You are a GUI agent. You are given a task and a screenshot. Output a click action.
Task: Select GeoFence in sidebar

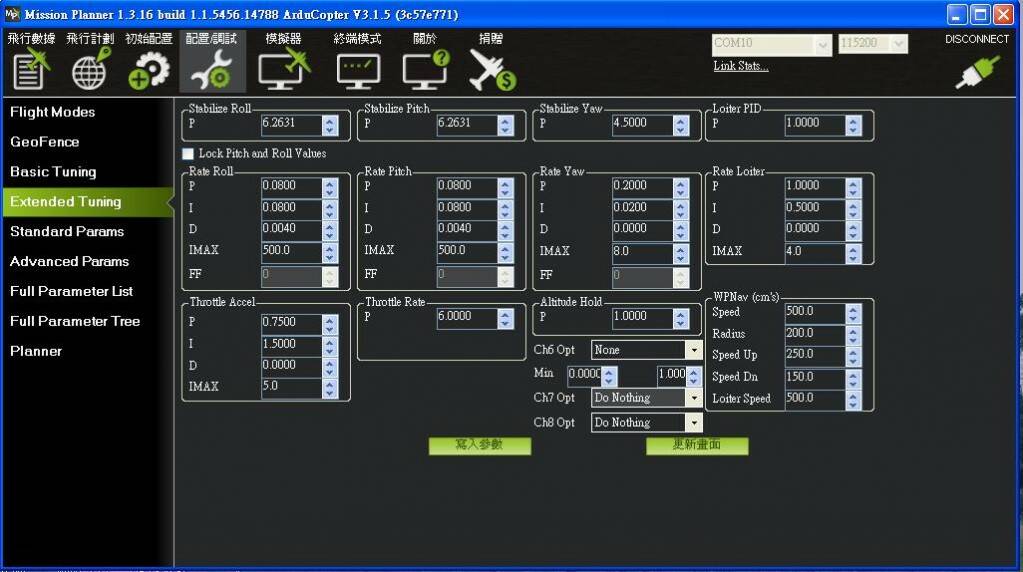44,142
